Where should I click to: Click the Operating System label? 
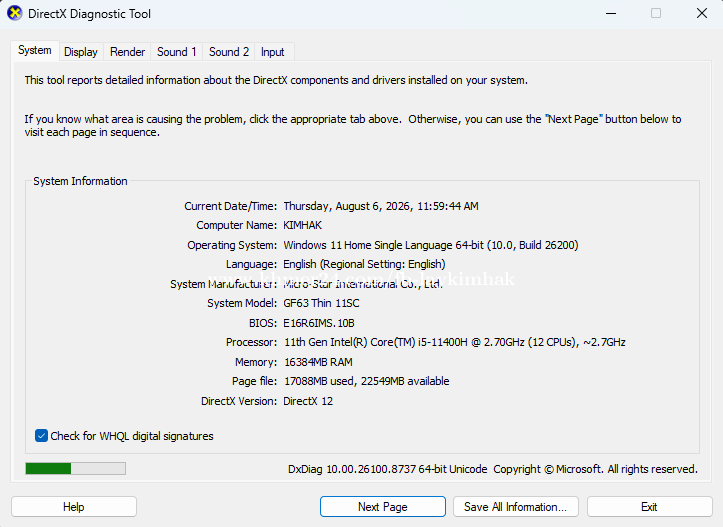click(232, 245)
